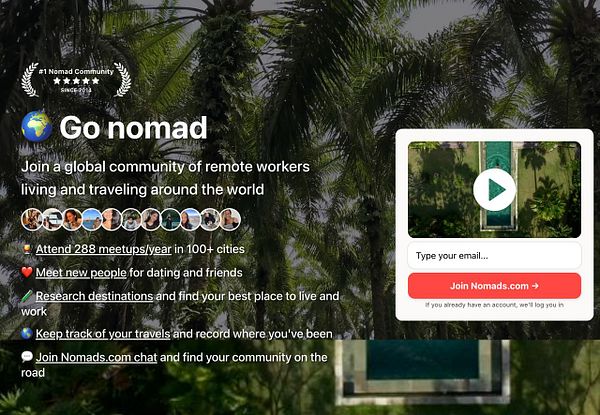Click the red Join Nomads.com button
Image resolution: width=600 pixels, height=415 pixels.
494,286
